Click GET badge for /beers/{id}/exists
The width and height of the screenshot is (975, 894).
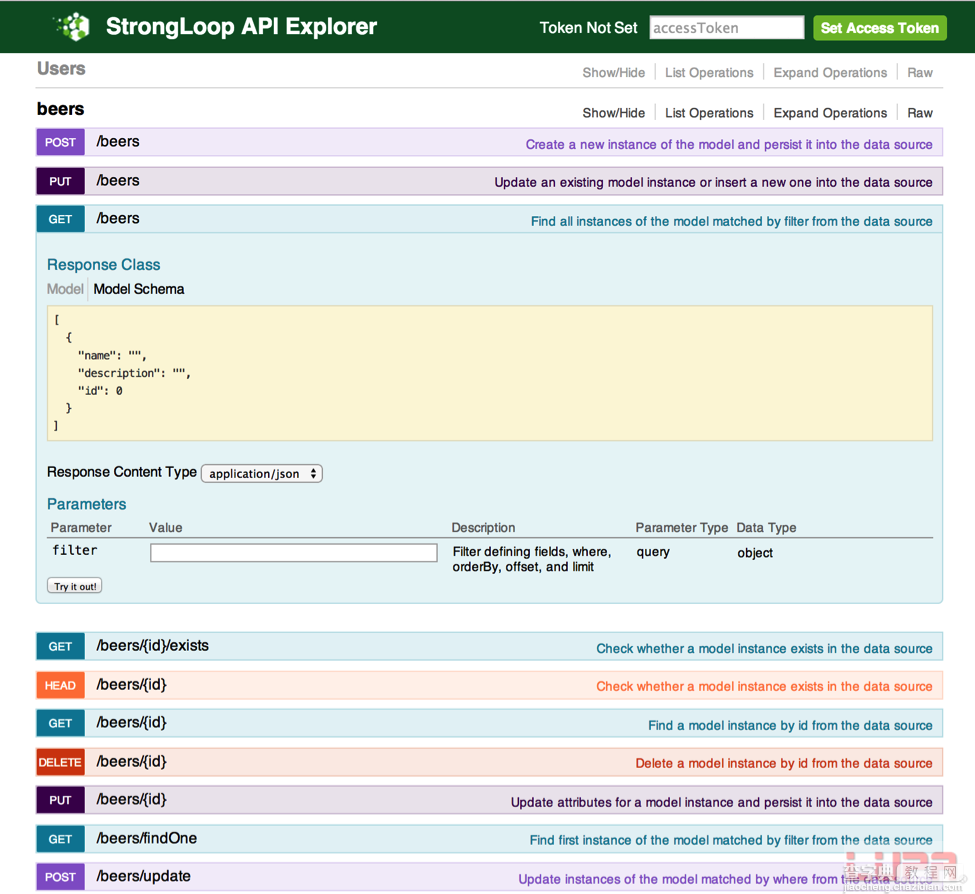60,647
